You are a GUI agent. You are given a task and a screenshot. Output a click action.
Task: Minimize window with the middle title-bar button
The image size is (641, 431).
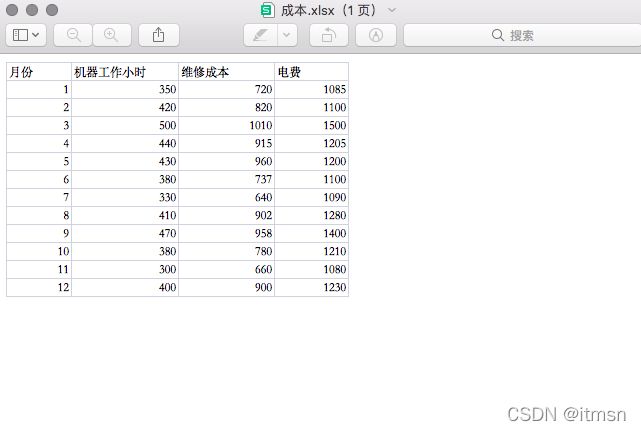tap(32, 10)
